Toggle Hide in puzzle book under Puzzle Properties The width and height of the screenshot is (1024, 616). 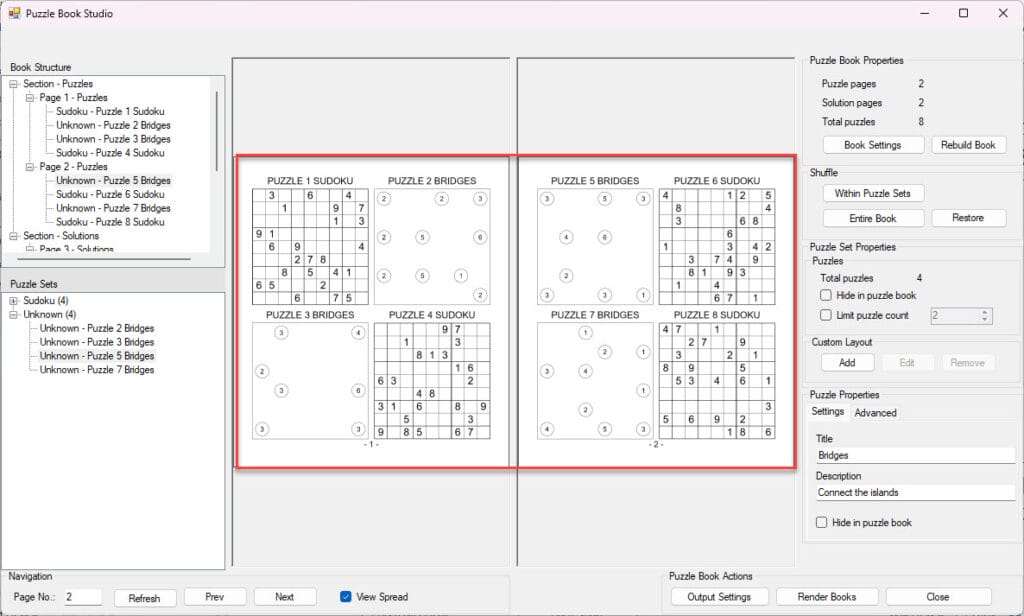(821, 523)
